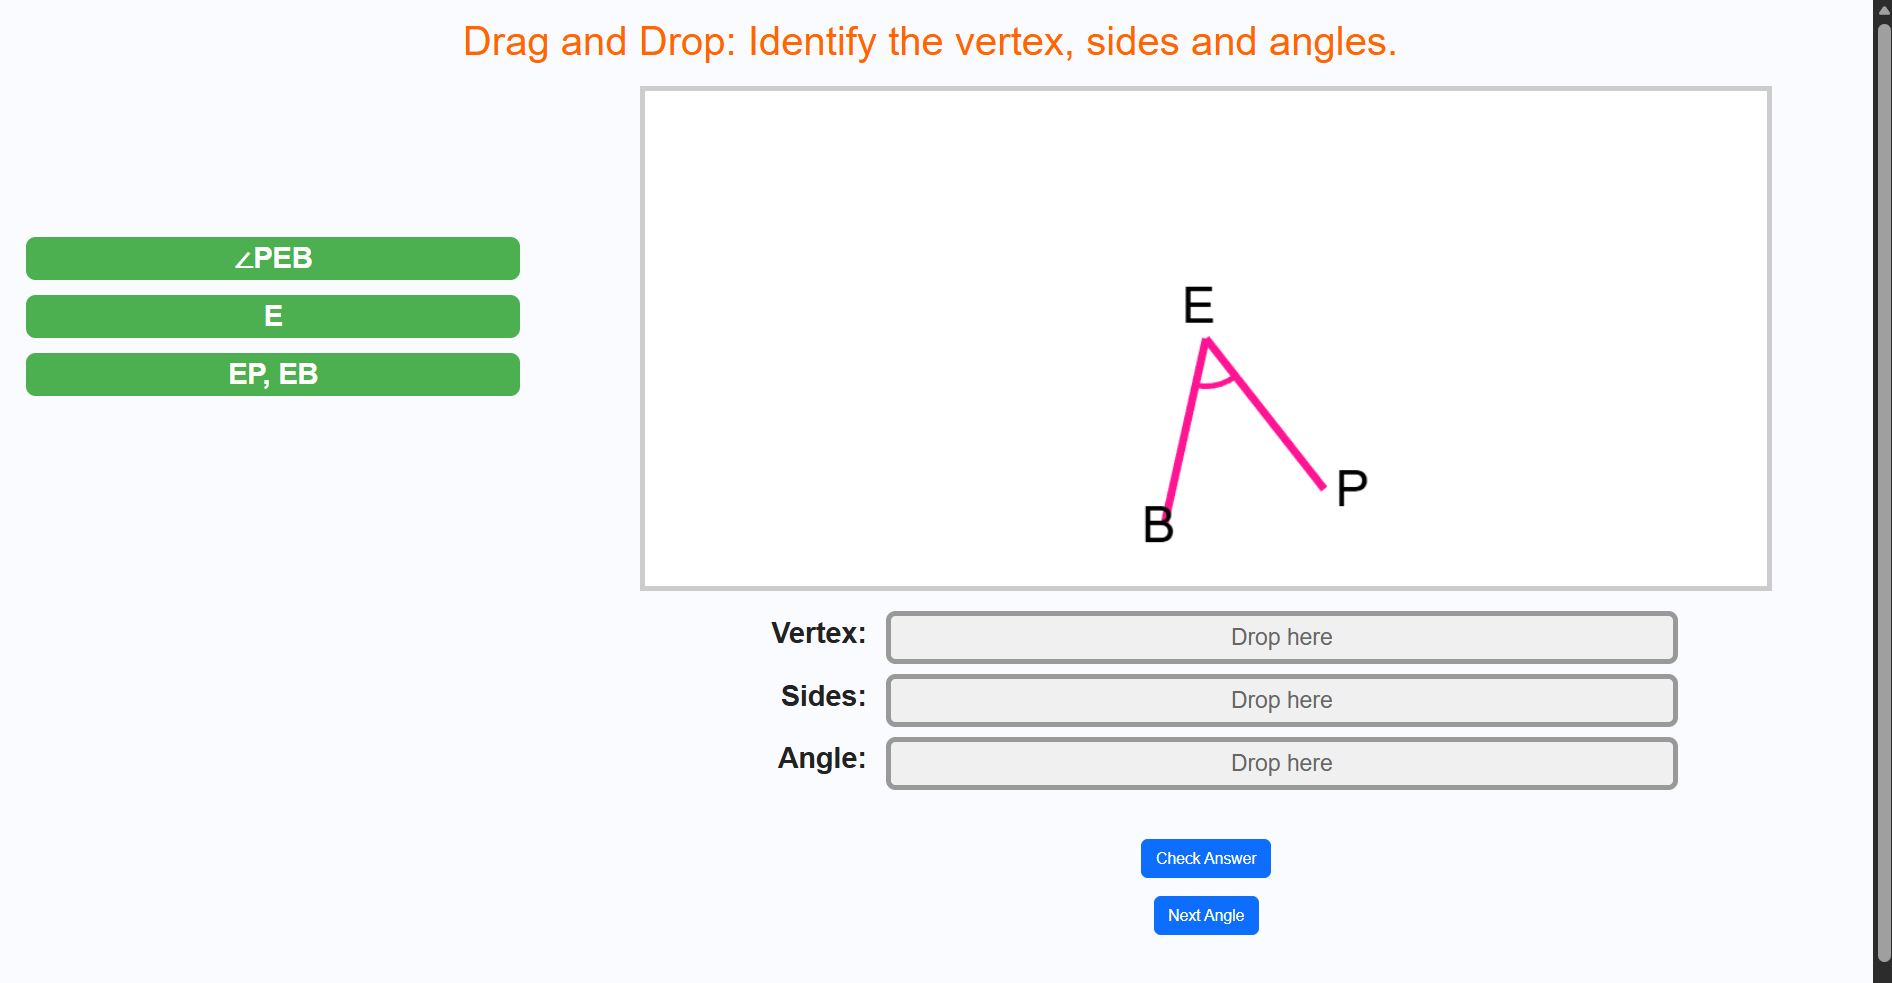Click the "Angle:" field label

click(821, 758)
